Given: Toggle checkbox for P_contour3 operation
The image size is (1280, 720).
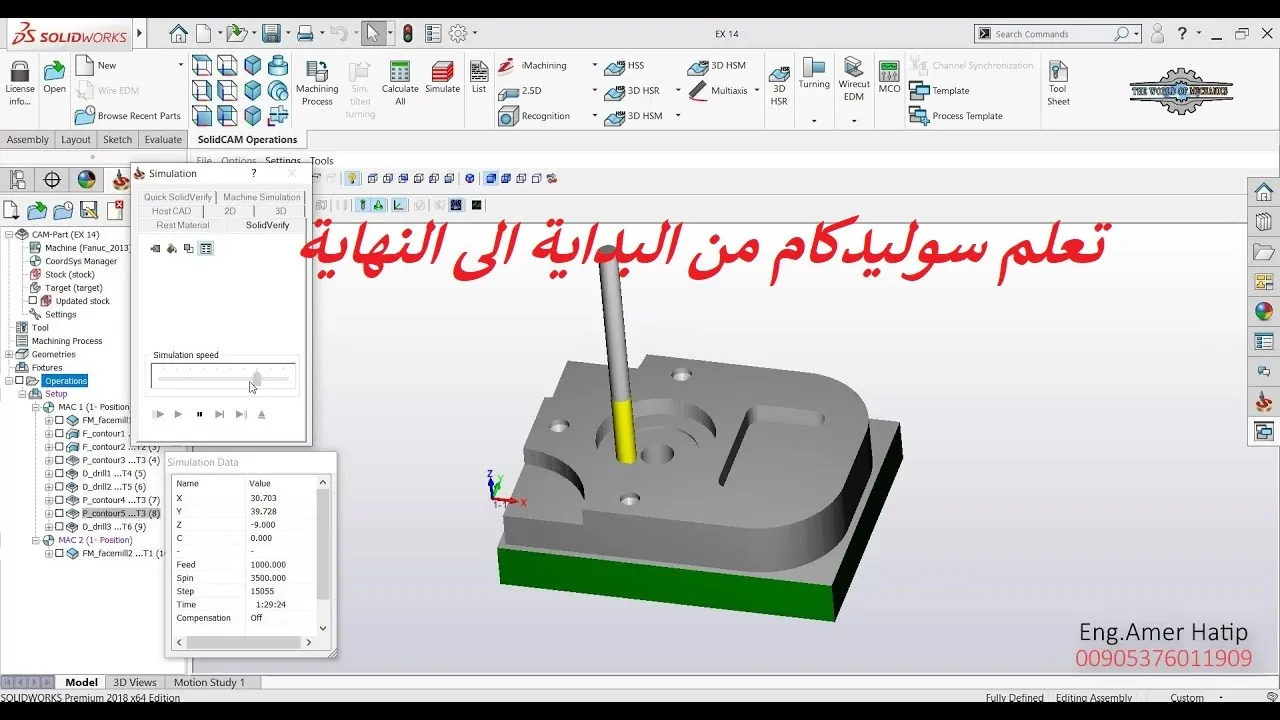Looking at the screenshot, I should (59, 460).
